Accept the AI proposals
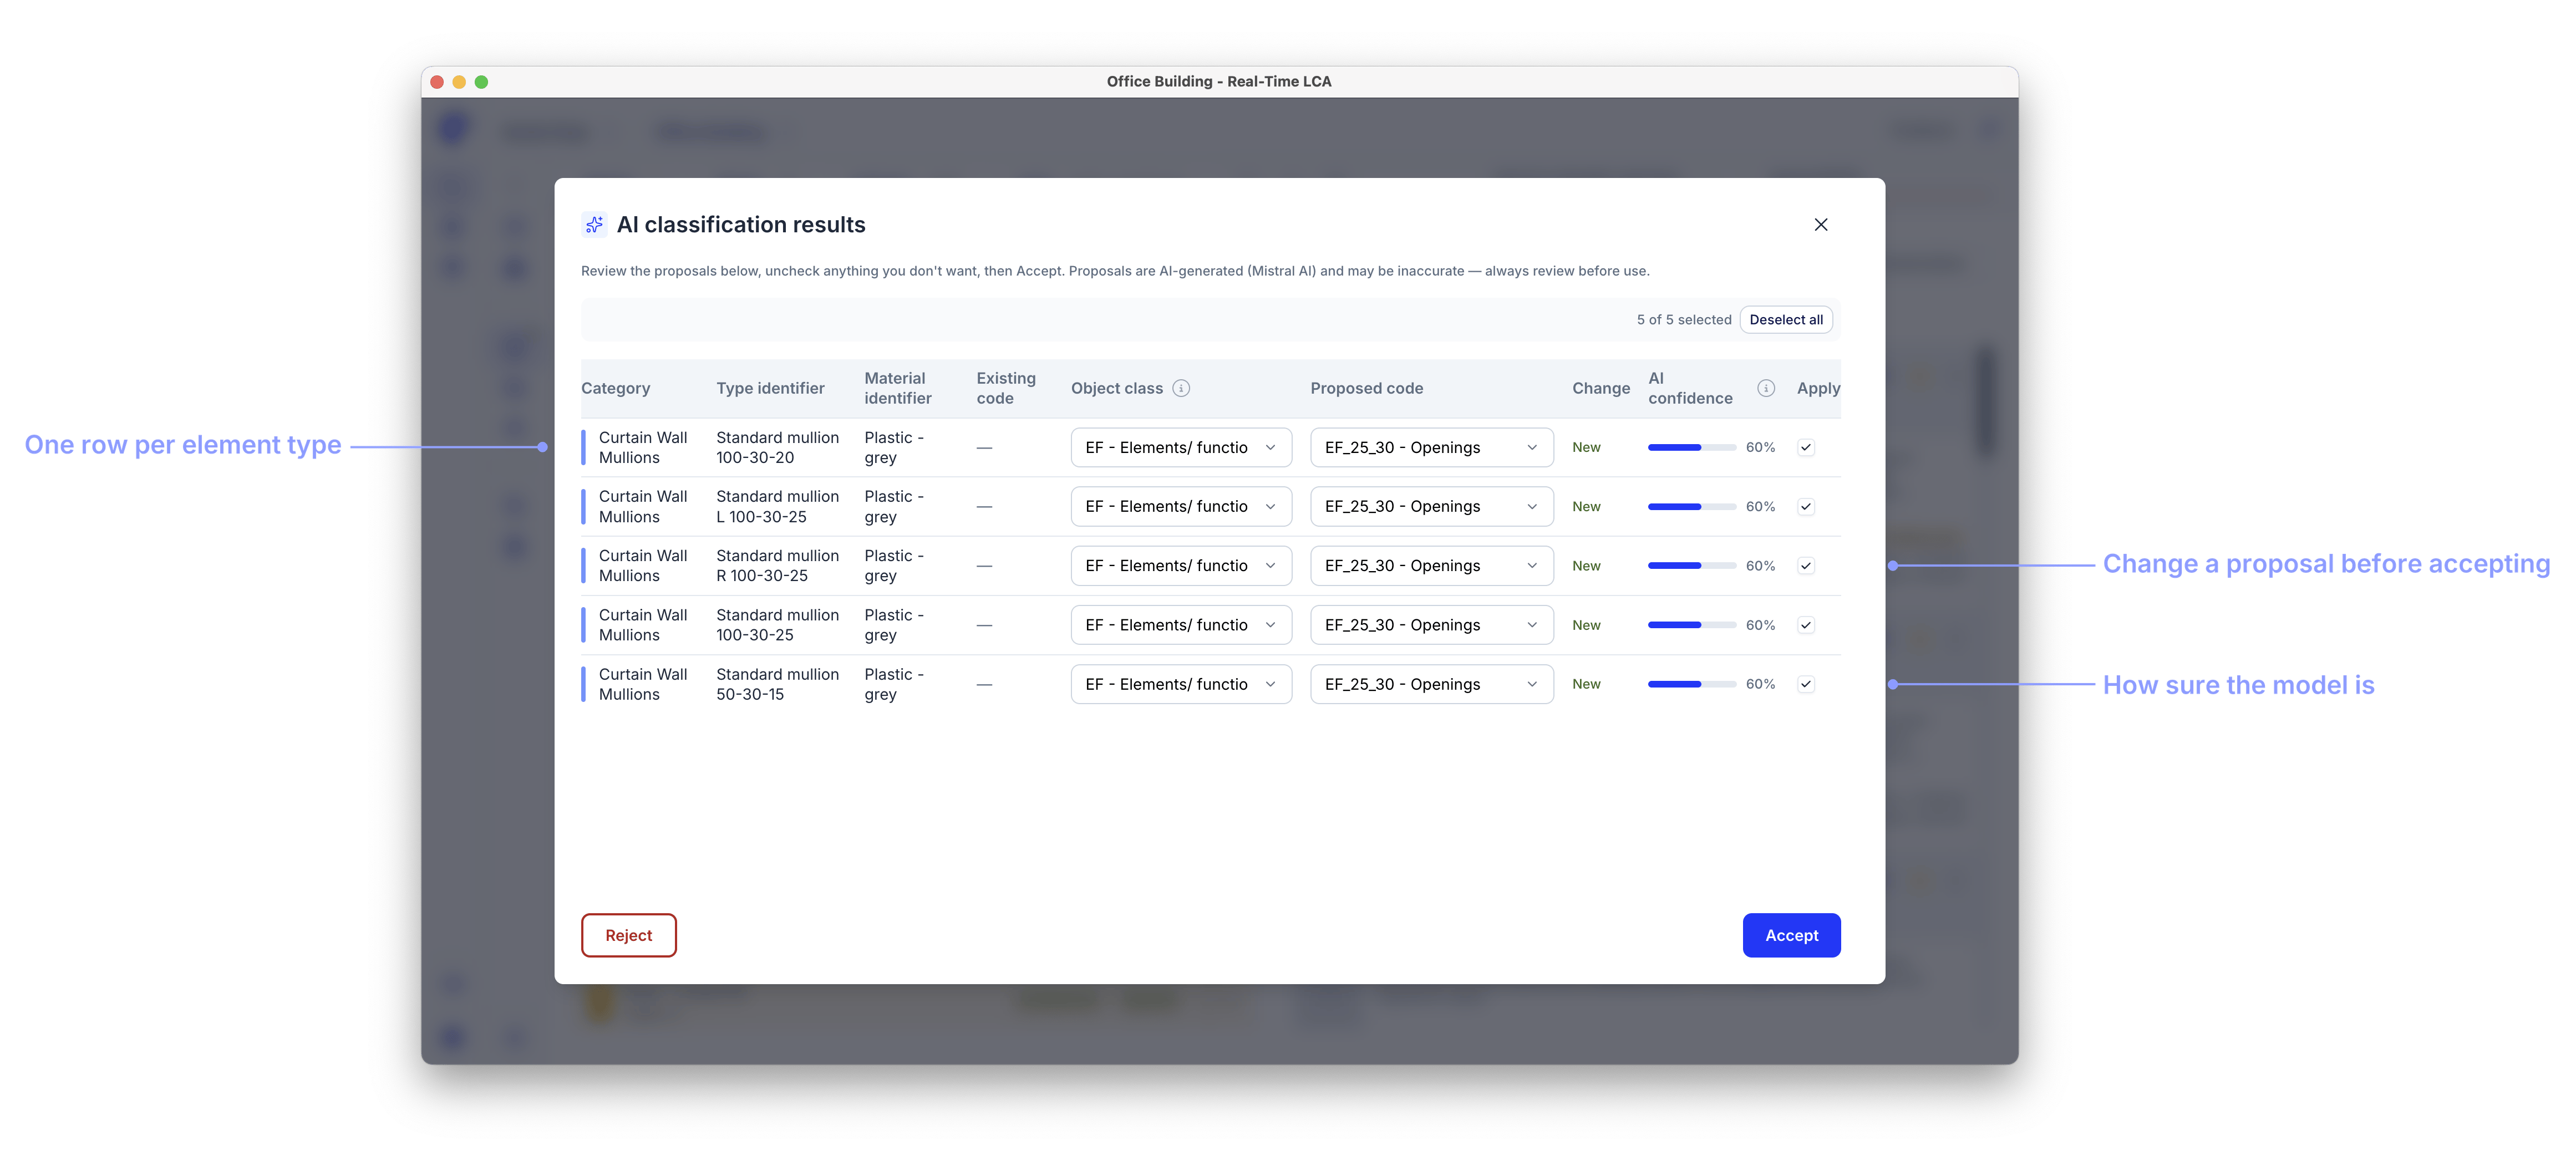This screenshot has width=2576, height=1171. [x=1791, y=935]
